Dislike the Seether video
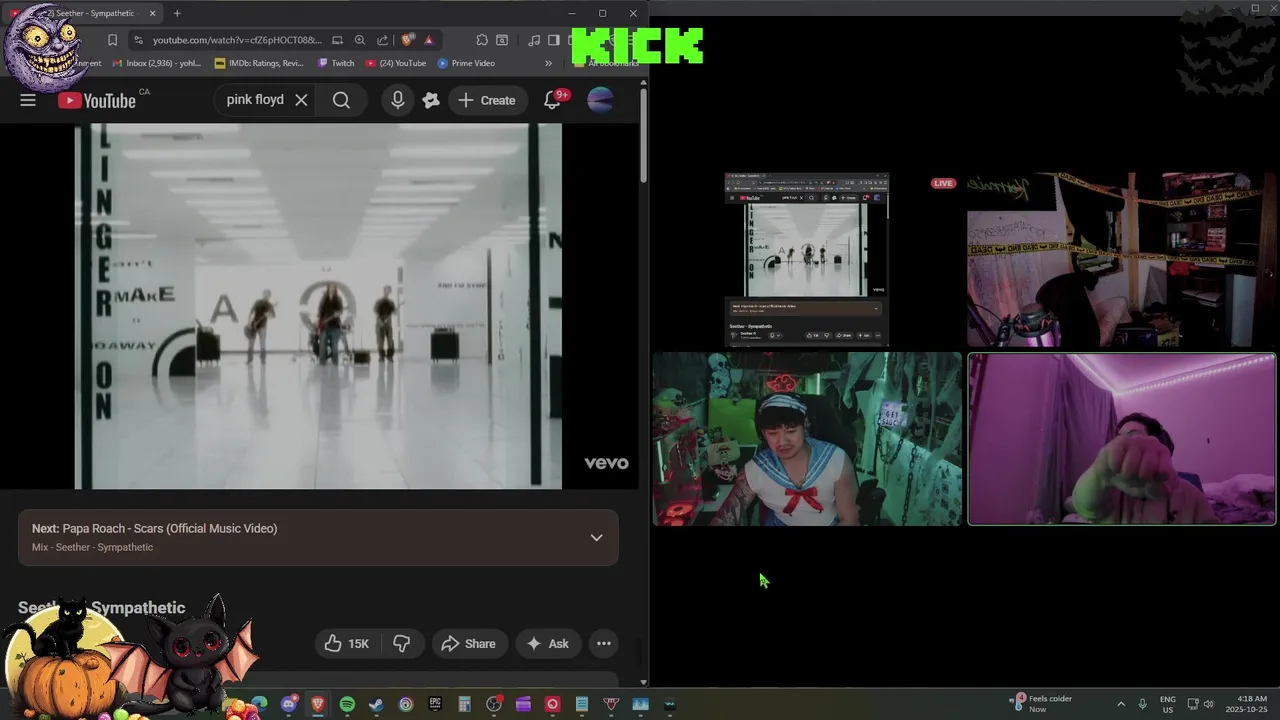The height and width of the screenshot is (720, 1280). coord(401,644)
